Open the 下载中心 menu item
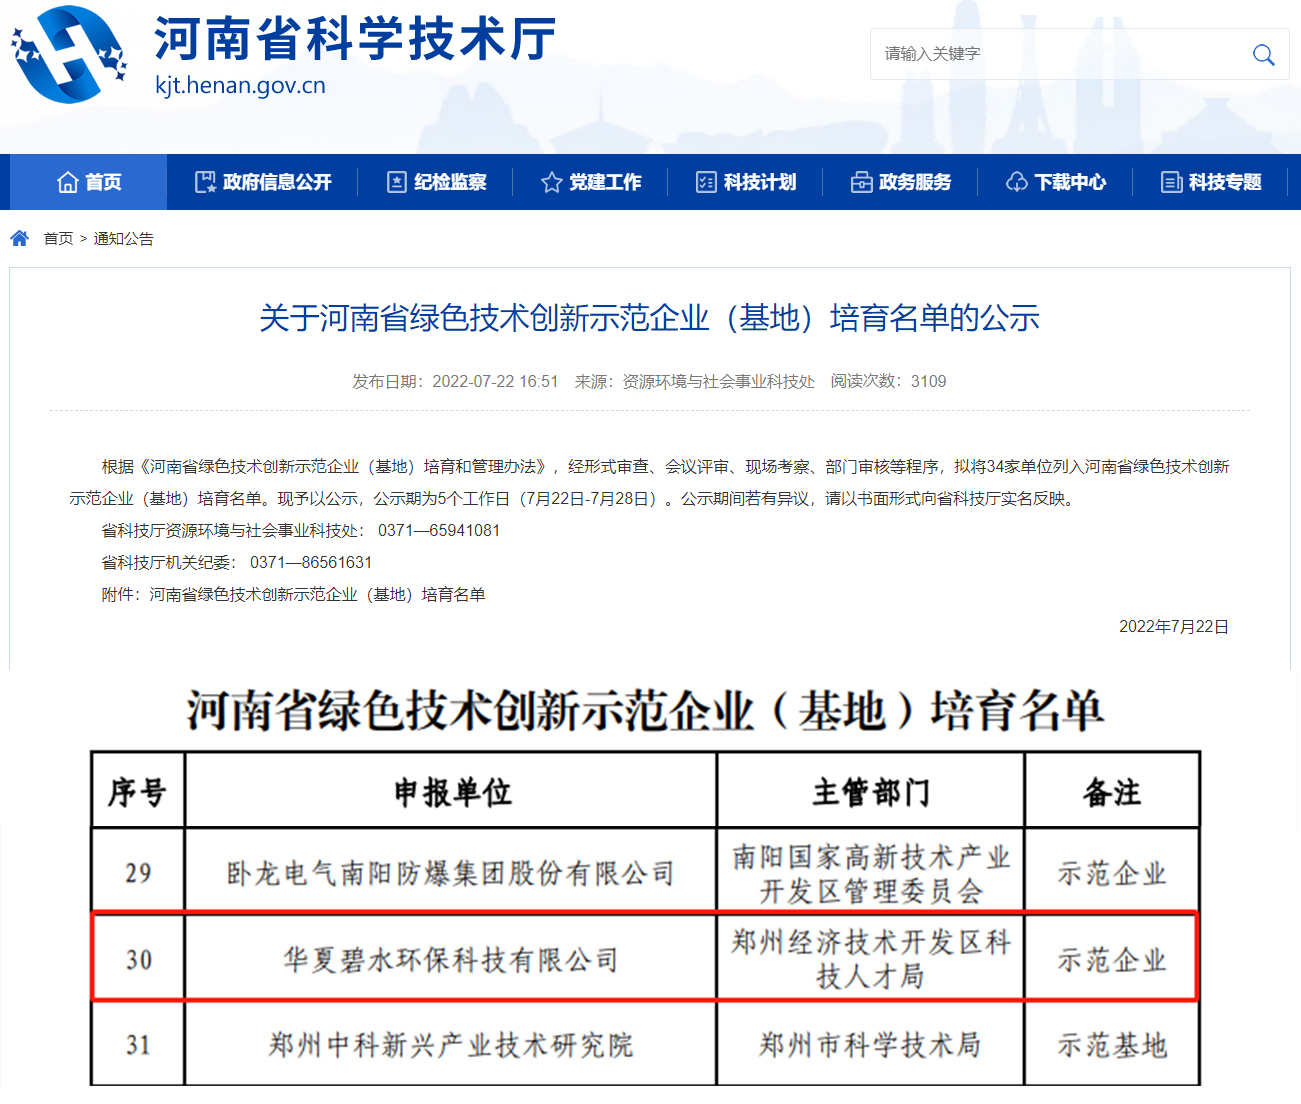Viewport: 1301px width, 1104px height. (1056, 182)
